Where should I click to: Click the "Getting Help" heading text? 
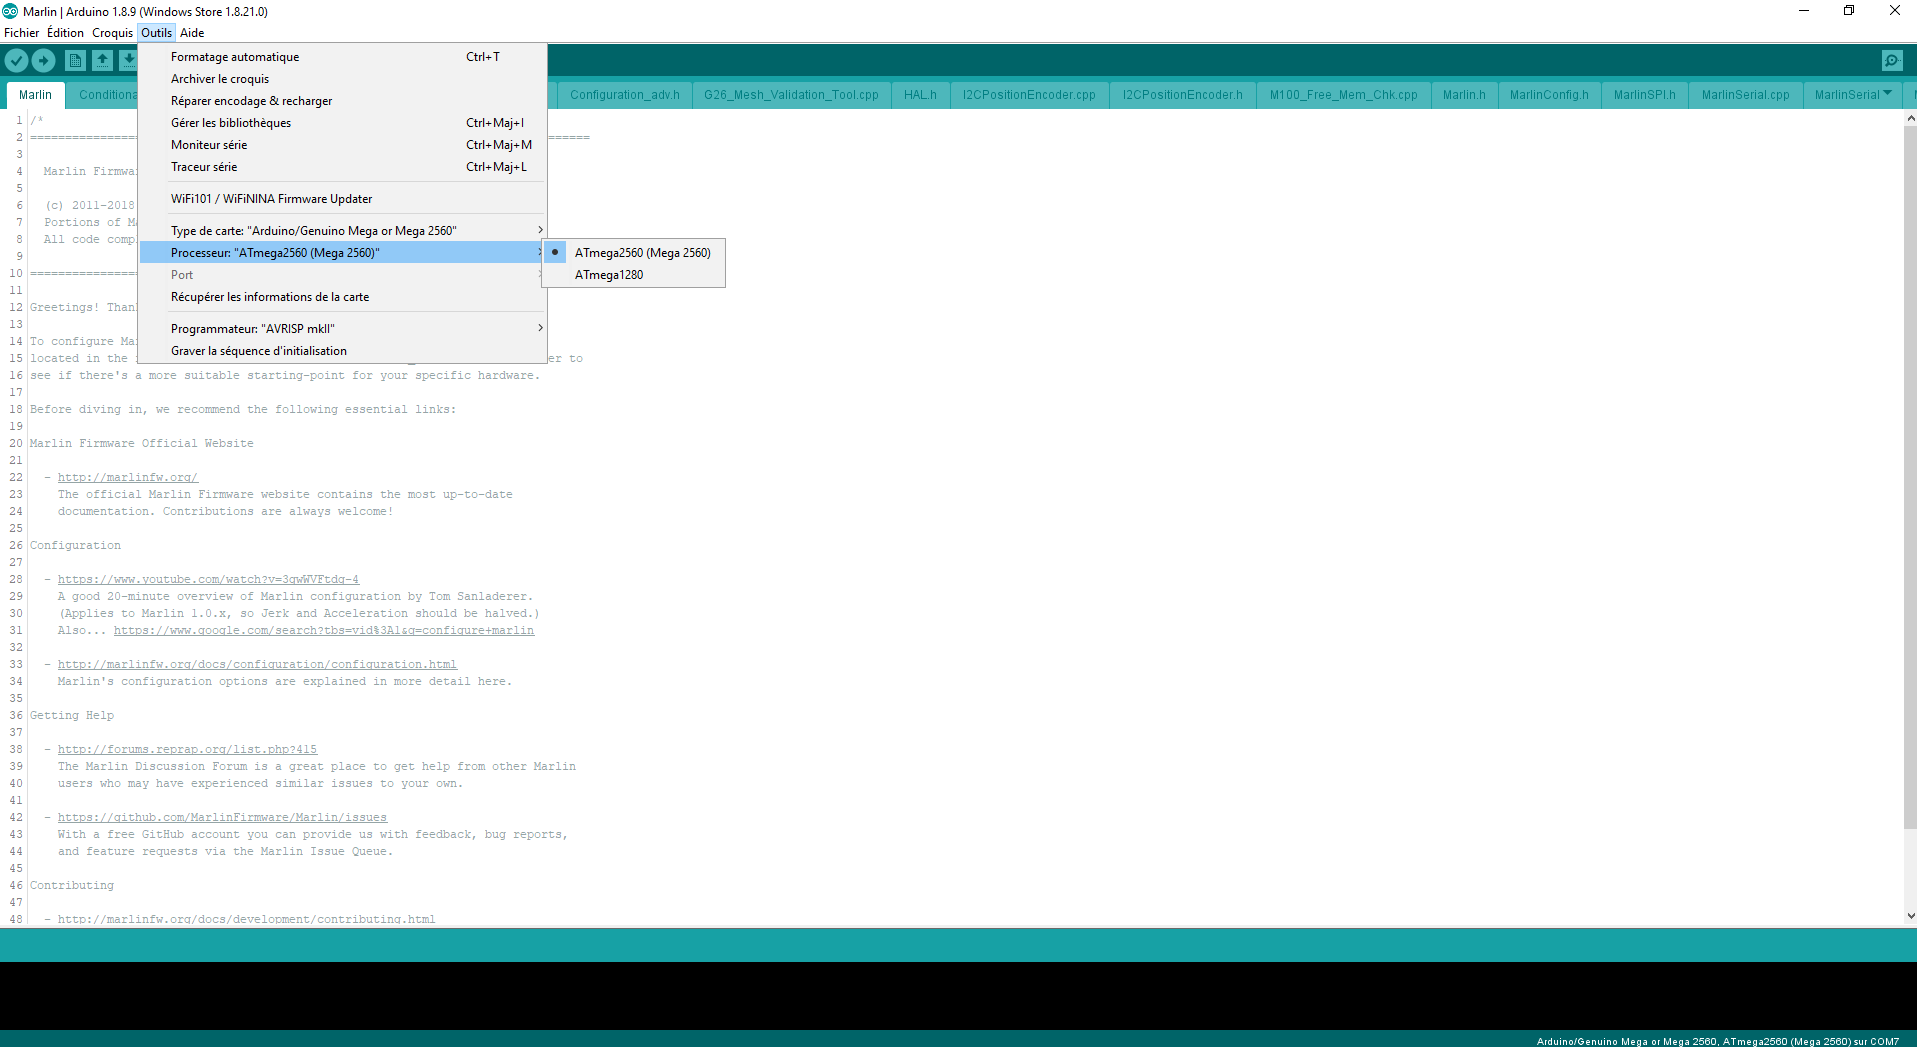tap(72, 716)
